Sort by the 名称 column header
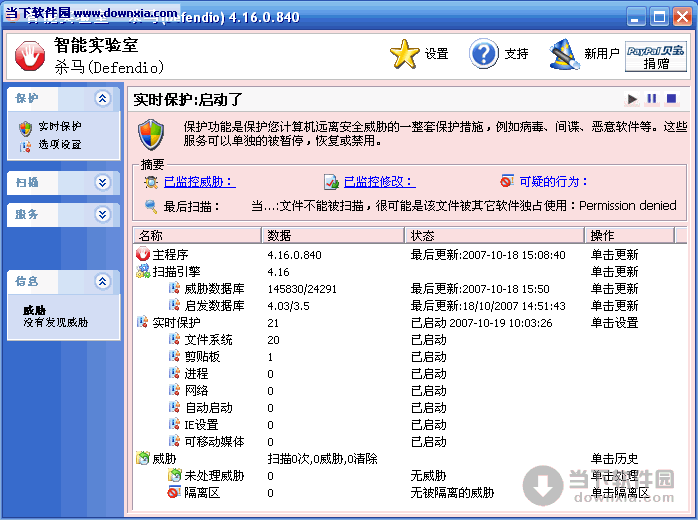The height and width of the screenshot is (520, 698). click(197, 236)
